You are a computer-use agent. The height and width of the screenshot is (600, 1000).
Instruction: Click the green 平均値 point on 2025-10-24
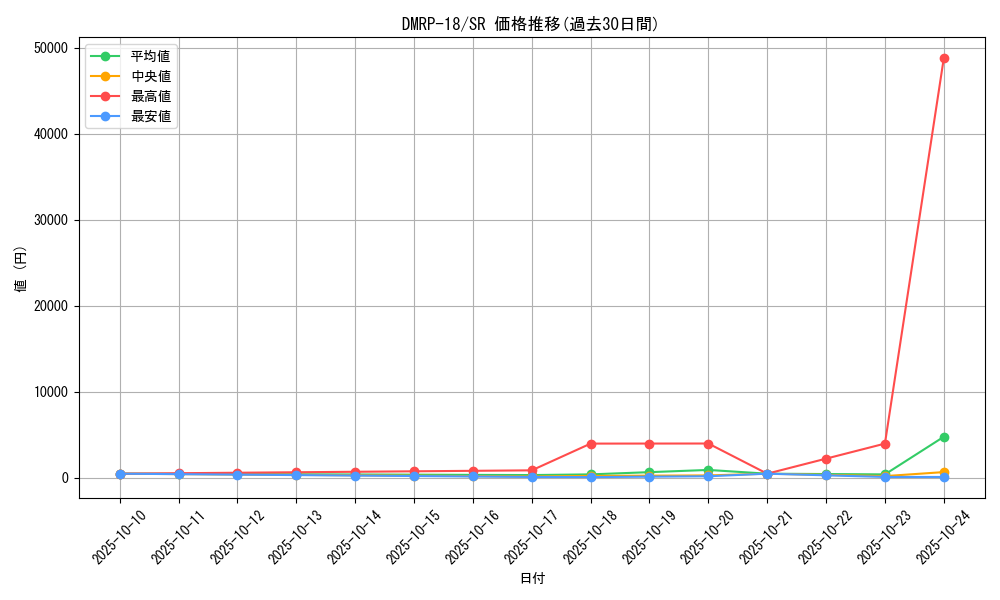point(944,437)
